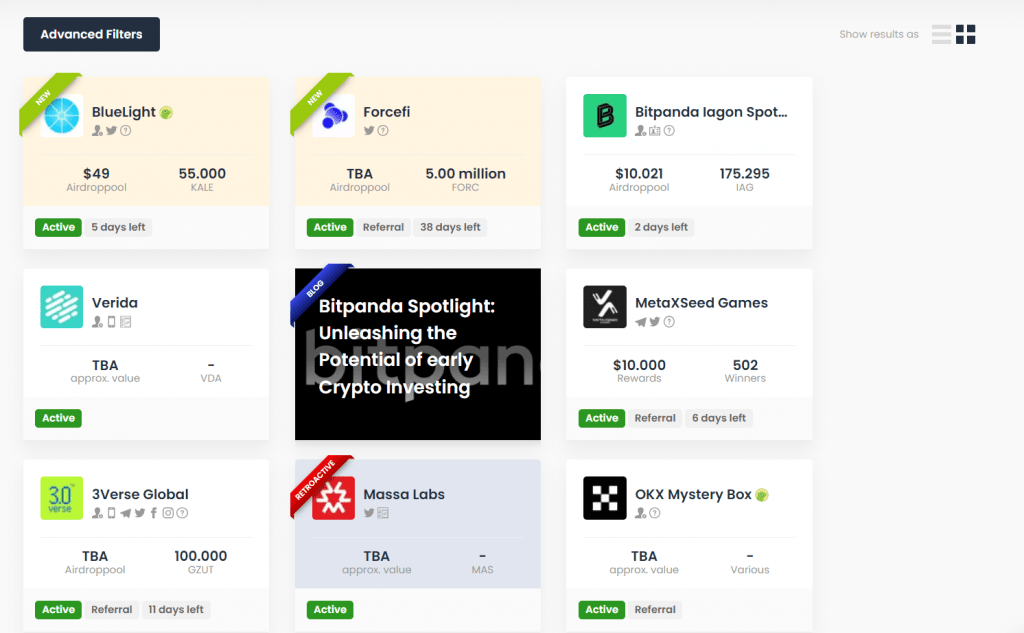Click the 3Verse Global logo

point(62,498)
